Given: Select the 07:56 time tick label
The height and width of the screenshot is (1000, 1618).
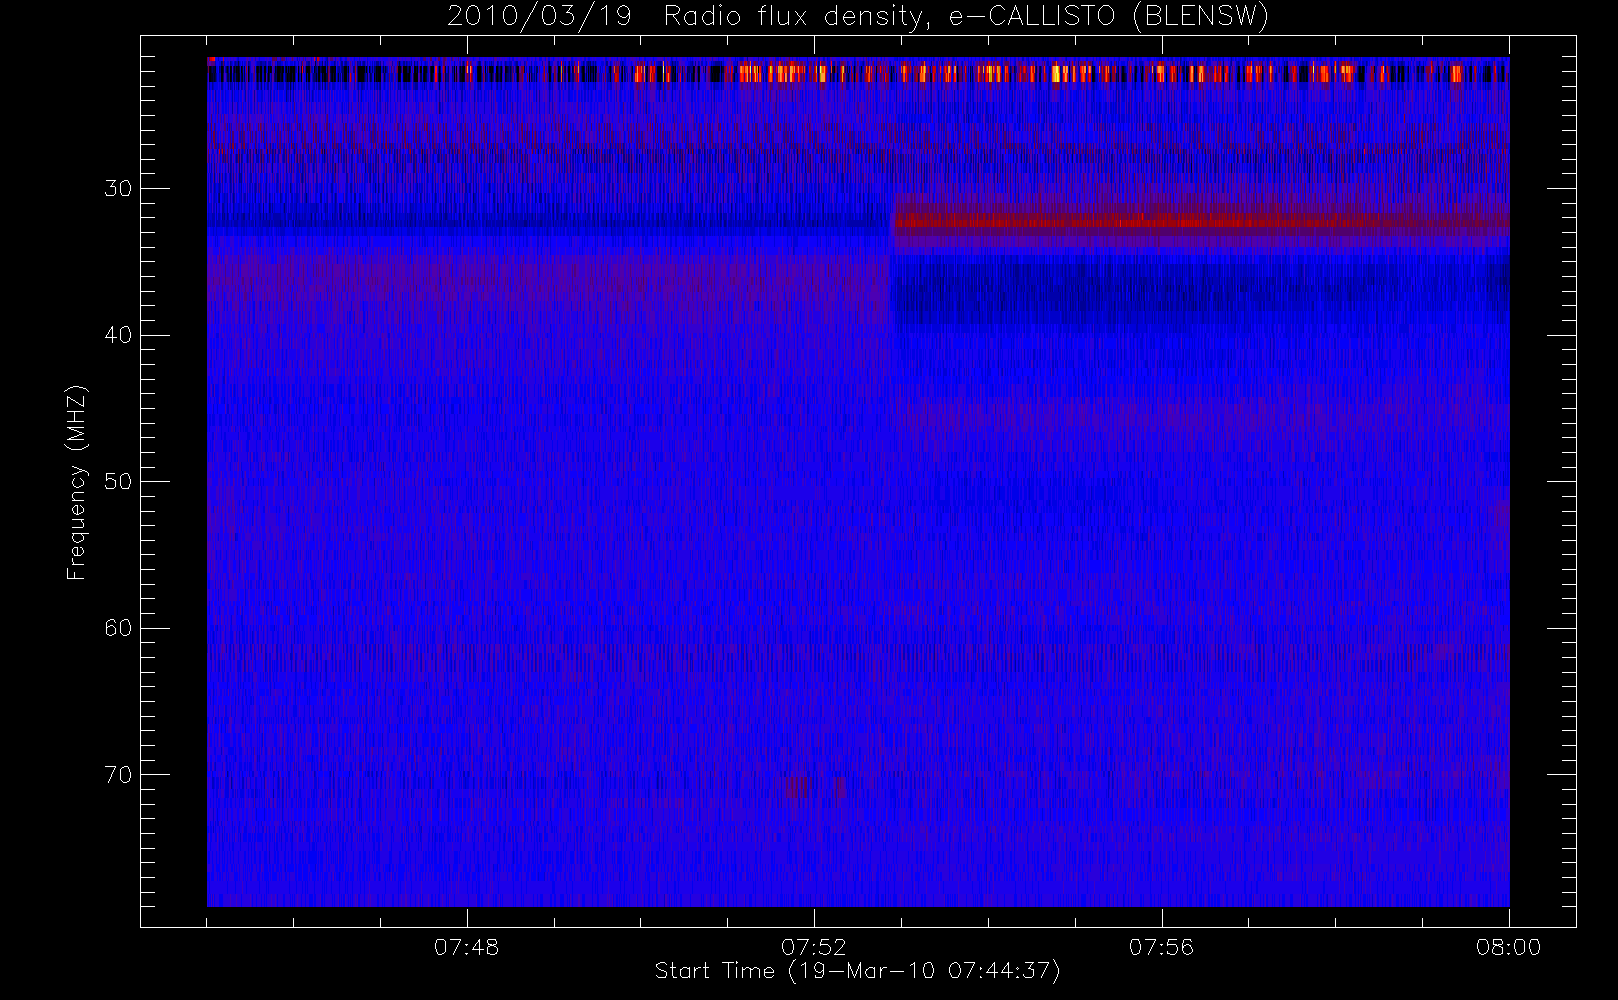Looking at the screenshot, I should coord(1161,947).
